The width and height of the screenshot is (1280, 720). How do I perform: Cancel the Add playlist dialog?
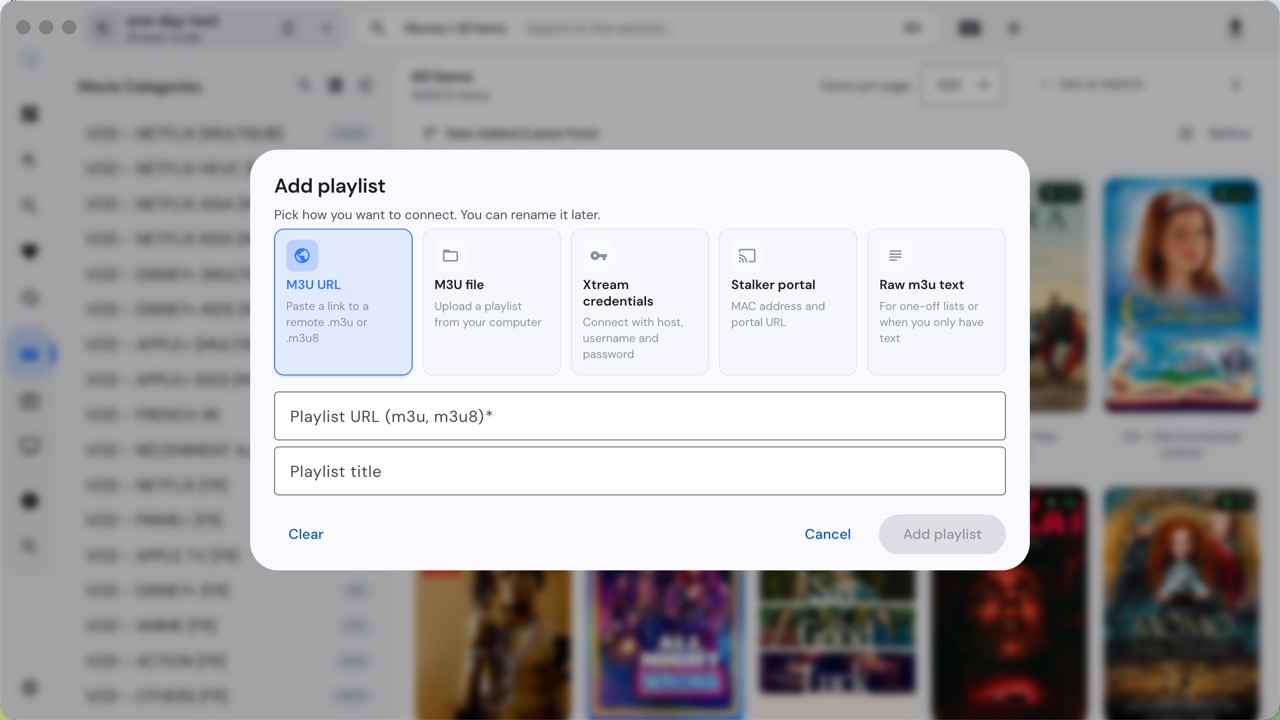828,534
